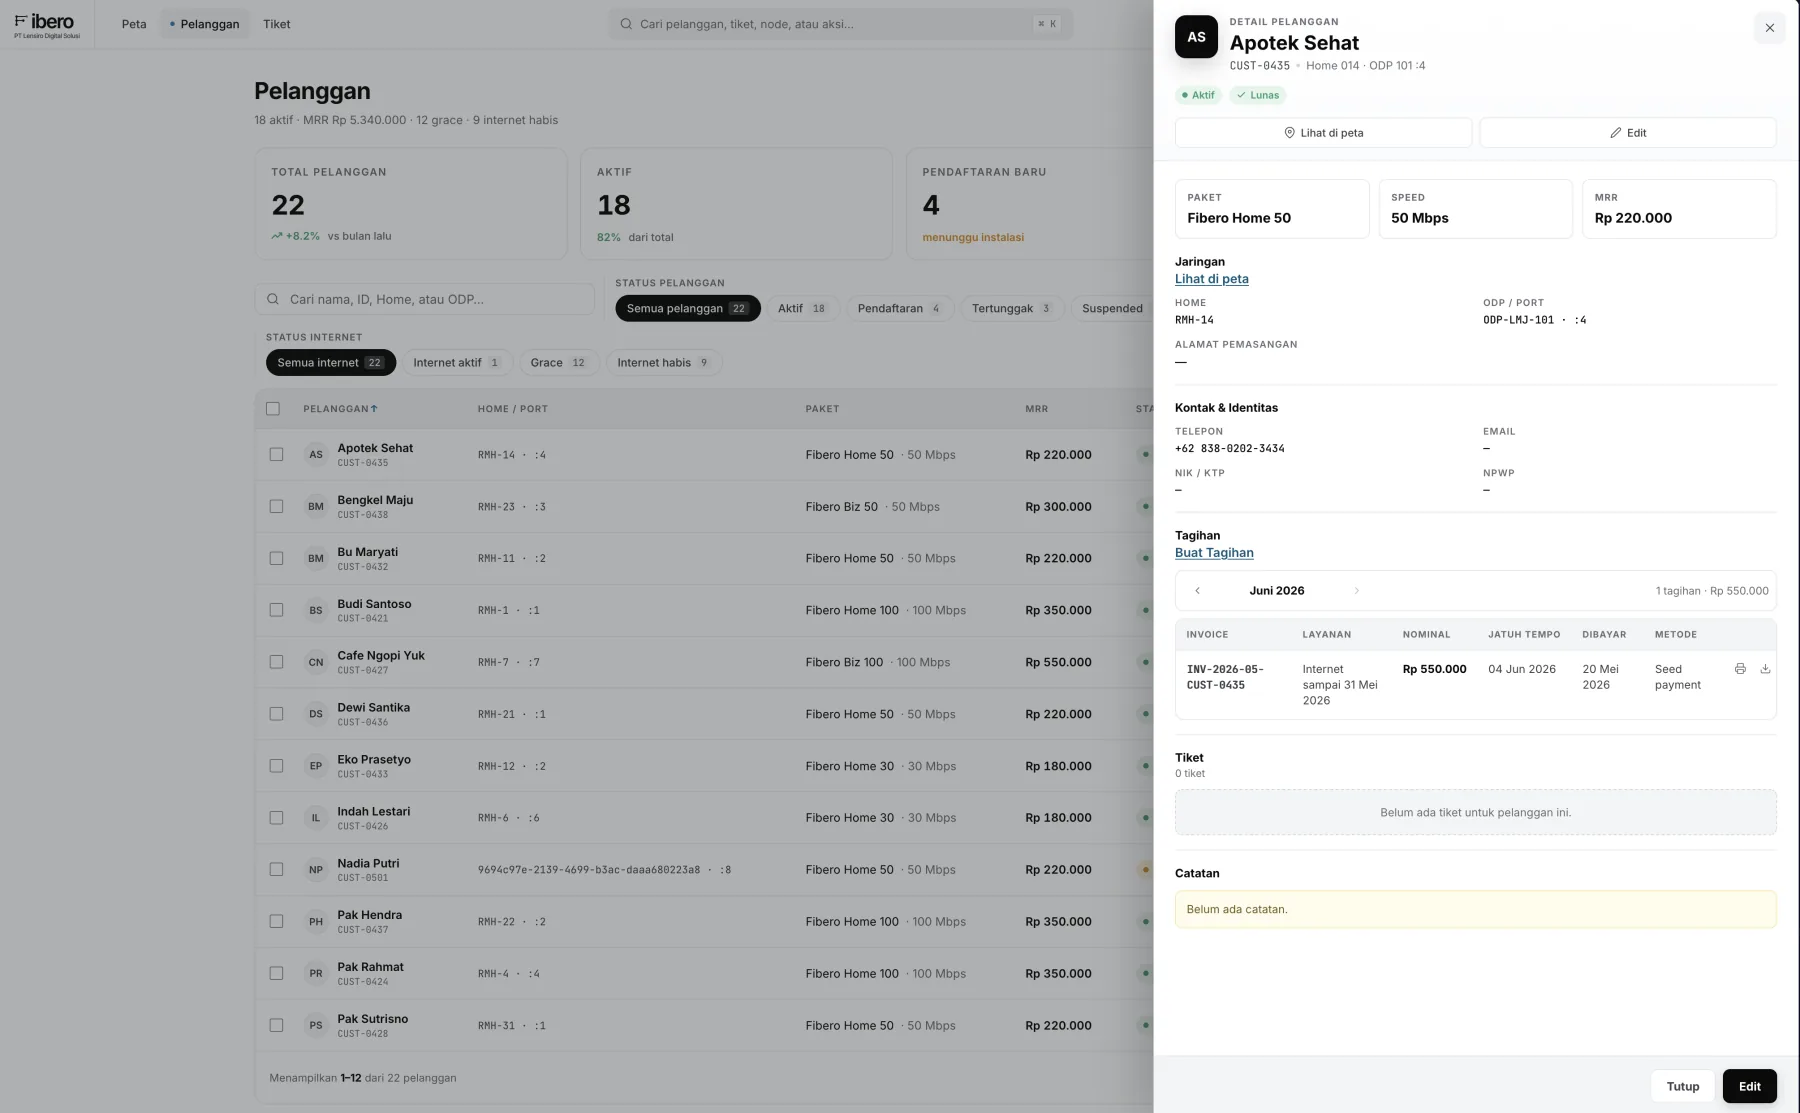
Task: Click the Belum ada catatan note field
Action: pos(1476,910)
